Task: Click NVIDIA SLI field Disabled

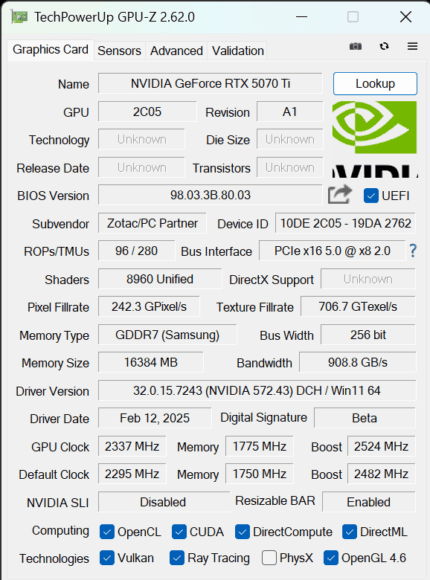Action: 163,502
